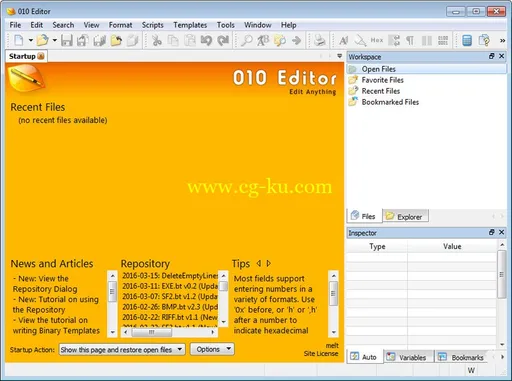
Task: Click the 2016-02-26 BMP.bt repository entry
Action: (169, 307)
